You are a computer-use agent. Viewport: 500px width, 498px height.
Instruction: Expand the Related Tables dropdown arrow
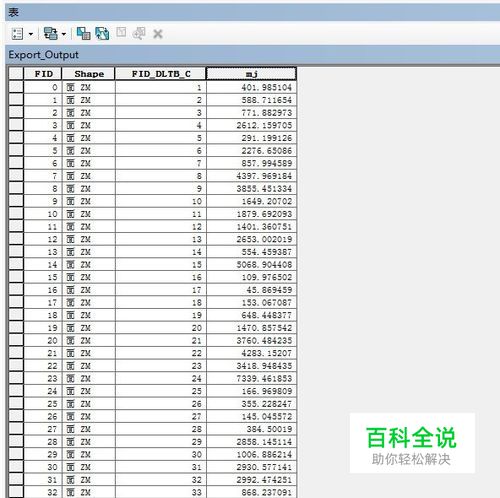click(x=64, y=34)
